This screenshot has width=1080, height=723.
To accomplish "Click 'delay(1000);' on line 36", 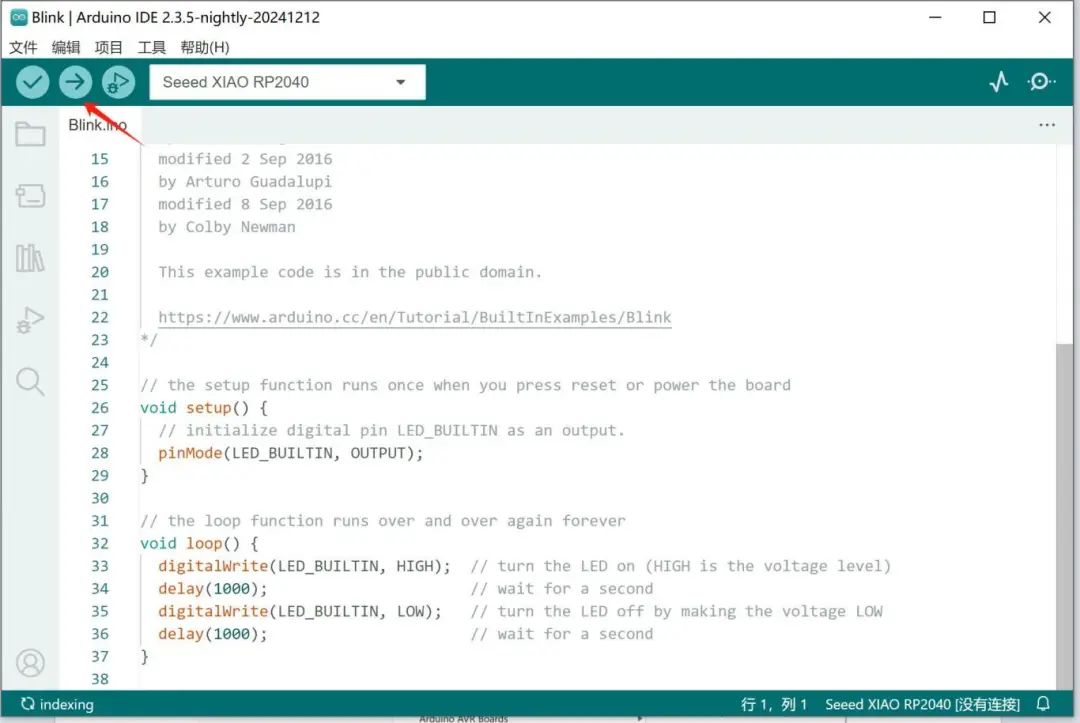I will (213, 634).
